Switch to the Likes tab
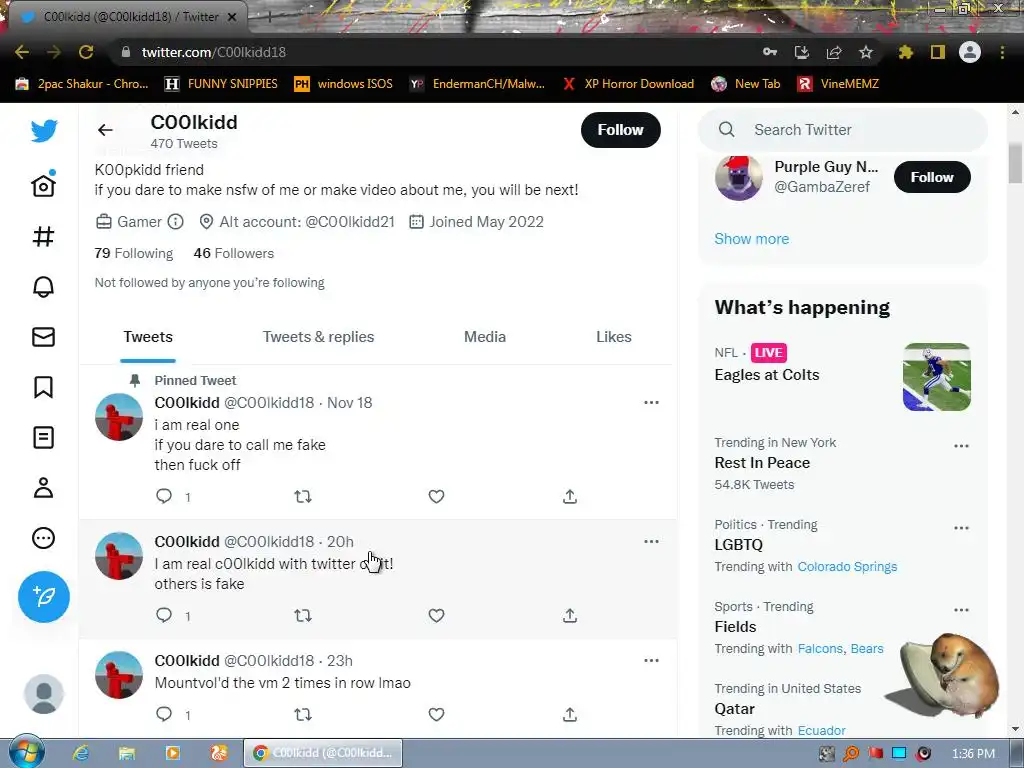Image resolution: width=1024 pixels, height=768 pixels. 614,337
